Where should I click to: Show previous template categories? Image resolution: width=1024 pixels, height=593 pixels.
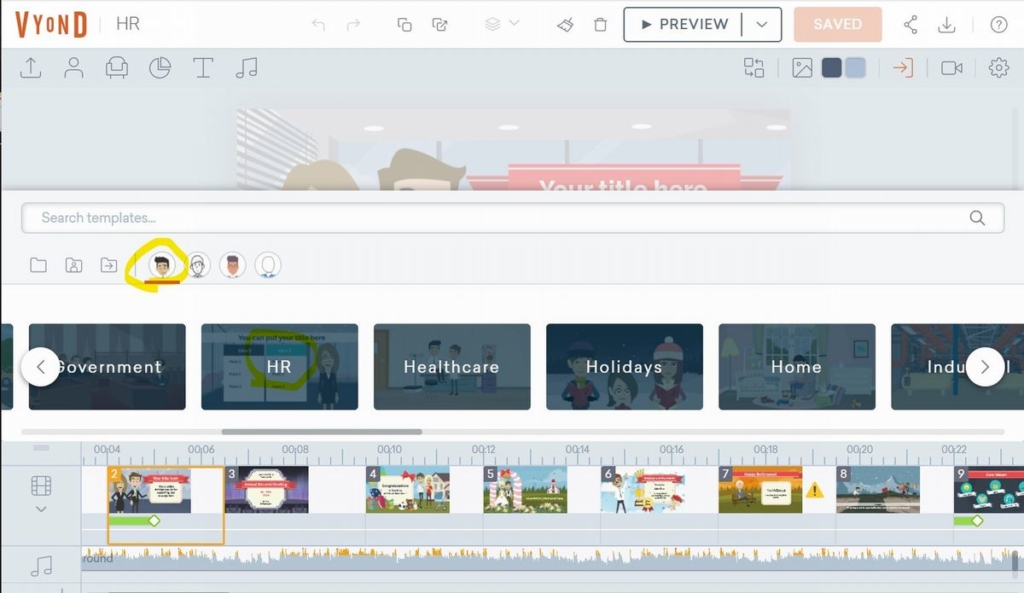pos(40,367)
